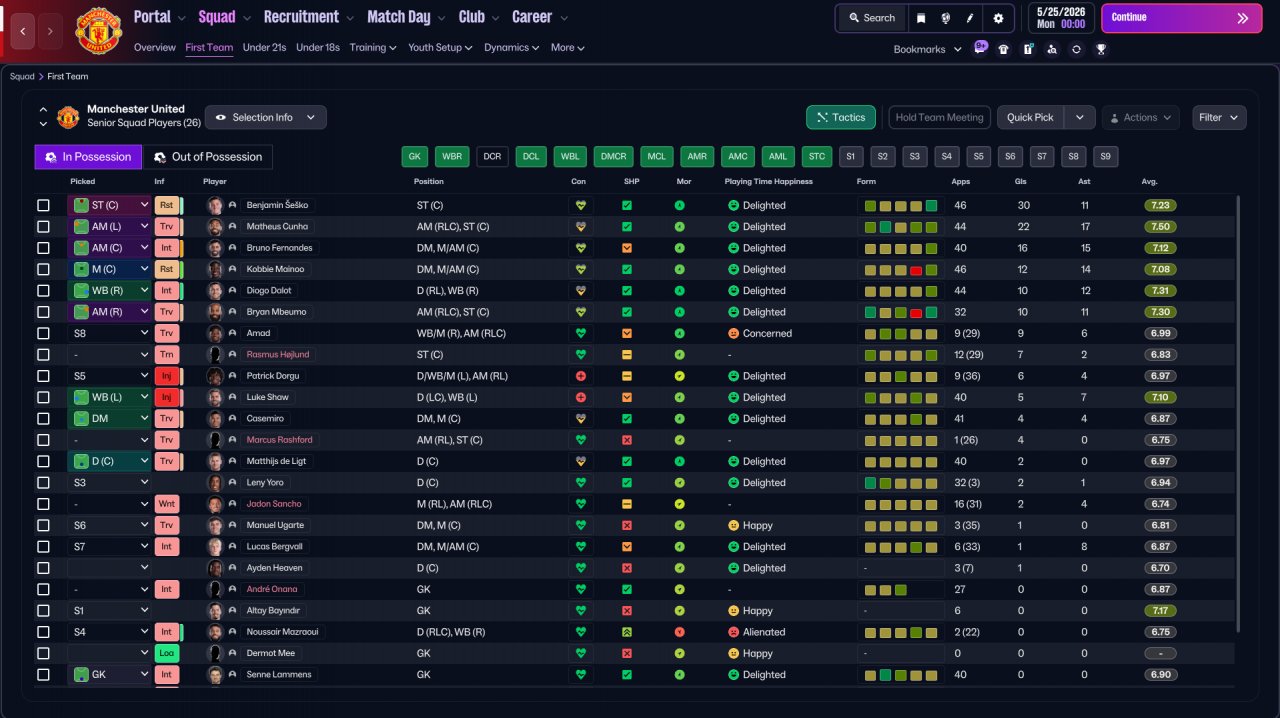The height and width of the screenshot is (718, 1280).
Task: Open the trophy competitions icon
Action: 1101,49
